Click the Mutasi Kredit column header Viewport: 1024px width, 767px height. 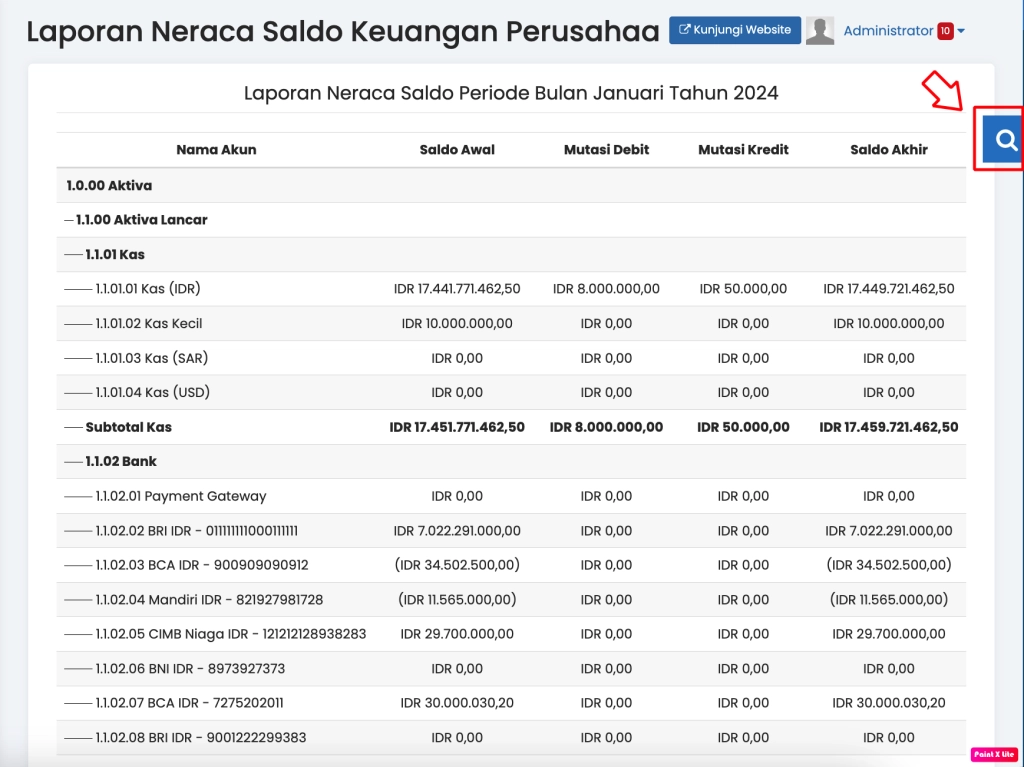(x=743, y=150)
